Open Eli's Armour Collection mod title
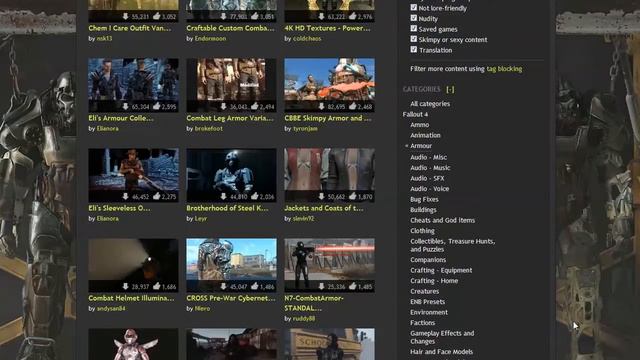The height and width of the screenshot is (360, 640). point(121,118)
